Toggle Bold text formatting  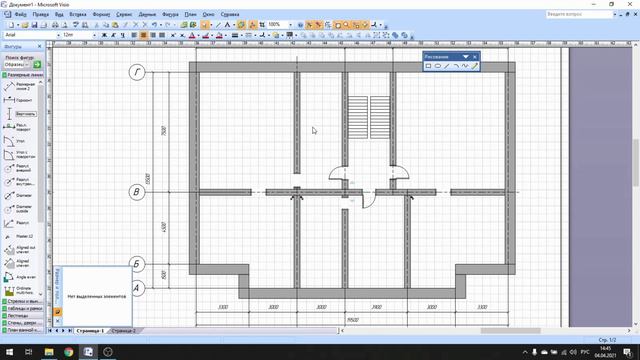104,35
